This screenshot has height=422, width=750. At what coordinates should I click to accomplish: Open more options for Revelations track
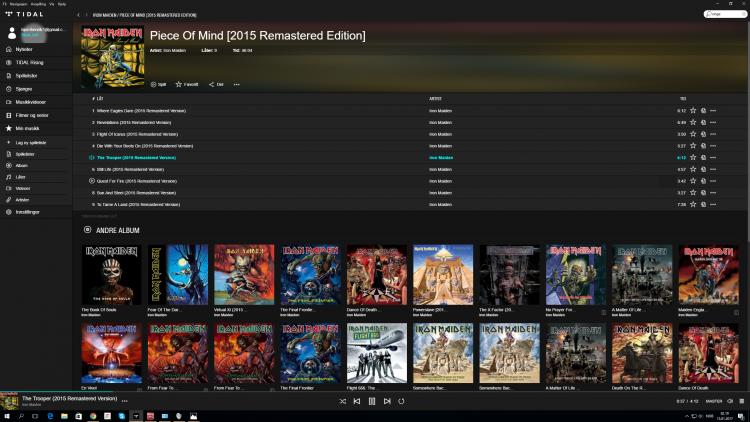pos(713,122)
